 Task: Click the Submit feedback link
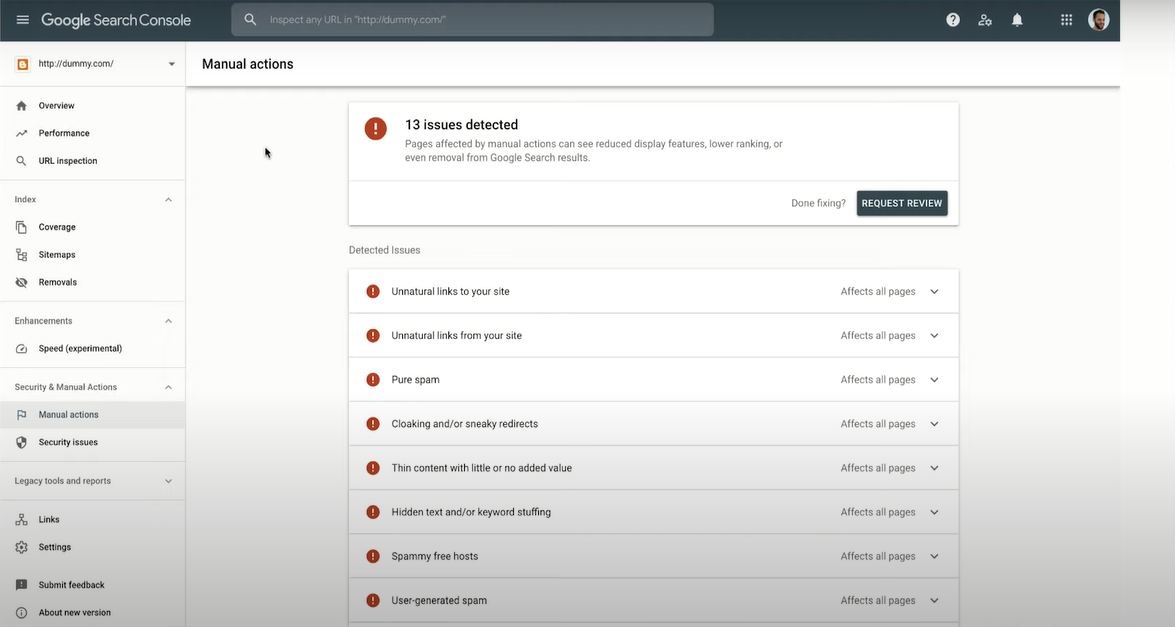[x=71, y=585]
